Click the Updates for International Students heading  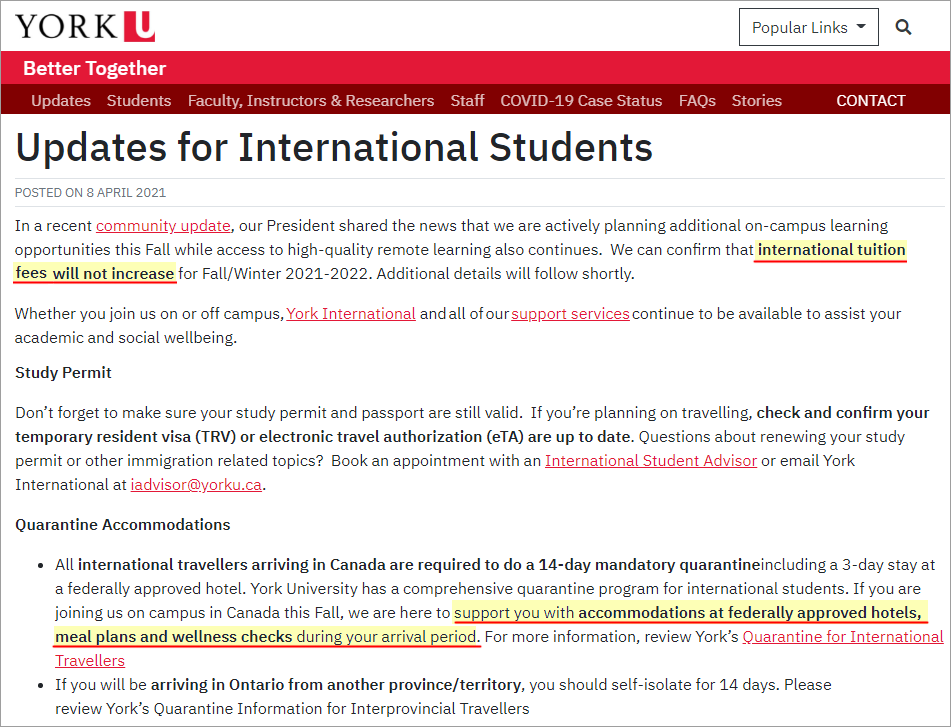[334, 147]
